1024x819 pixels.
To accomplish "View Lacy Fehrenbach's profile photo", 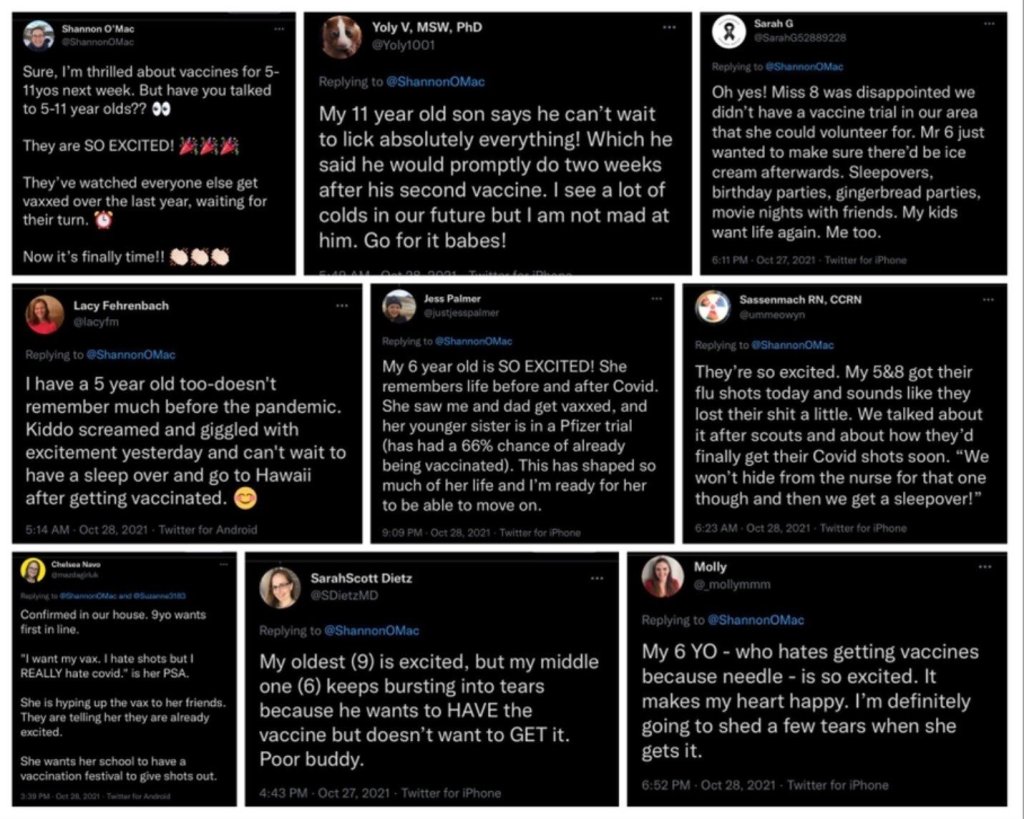I will click(x=45, y=313).
